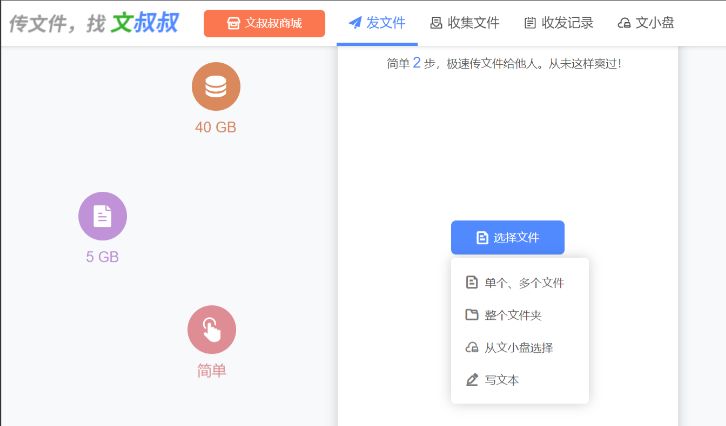The height and width of the screenshot is (426, 726).
Task: Click the 40 GB label
Action: (216, 127)
